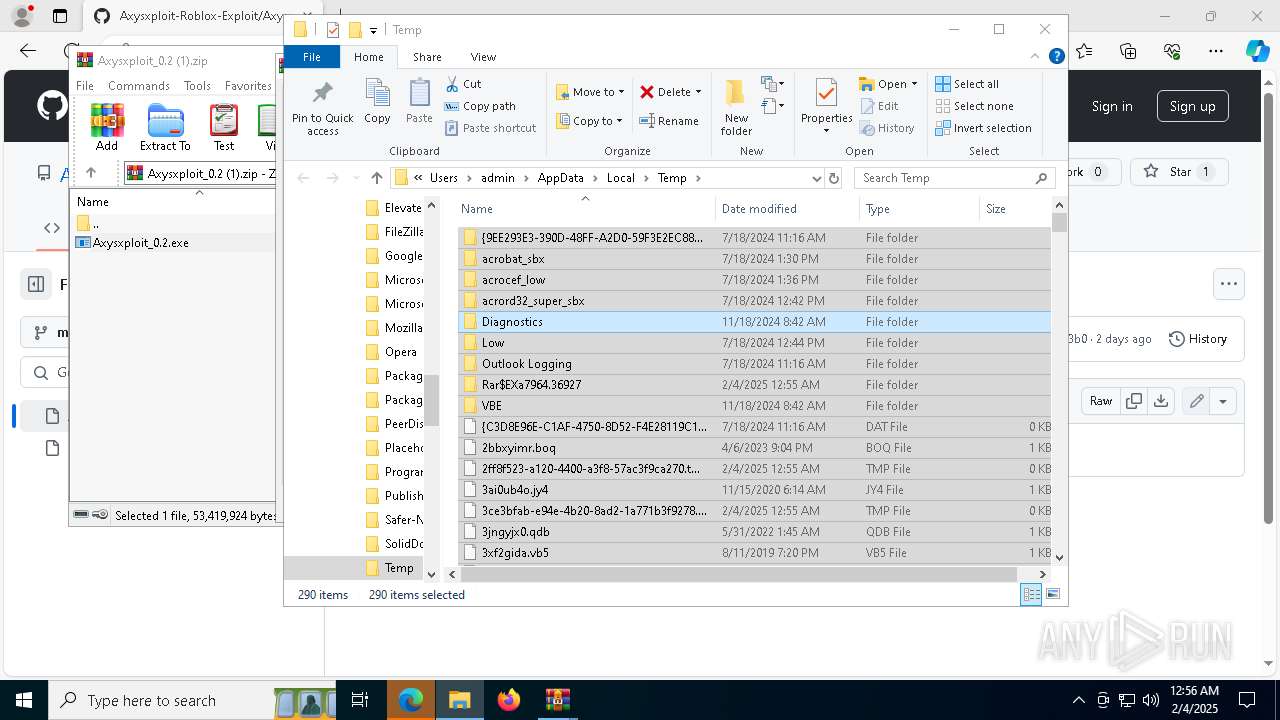Open Firefox from the taskbar
The image size is (1280, 720).
point(509,700)
